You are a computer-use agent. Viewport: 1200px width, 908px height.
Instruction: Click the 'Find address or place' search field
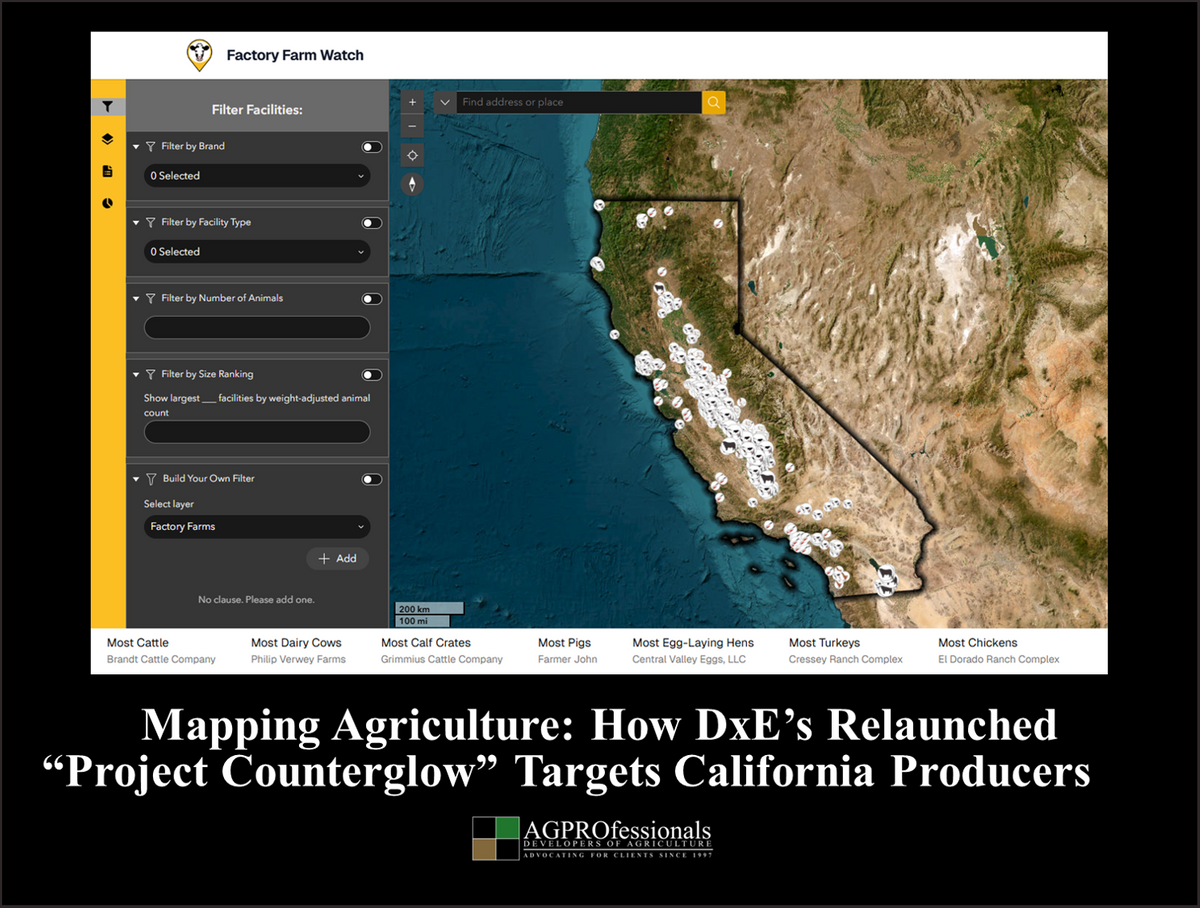click(x=578, y=101)
